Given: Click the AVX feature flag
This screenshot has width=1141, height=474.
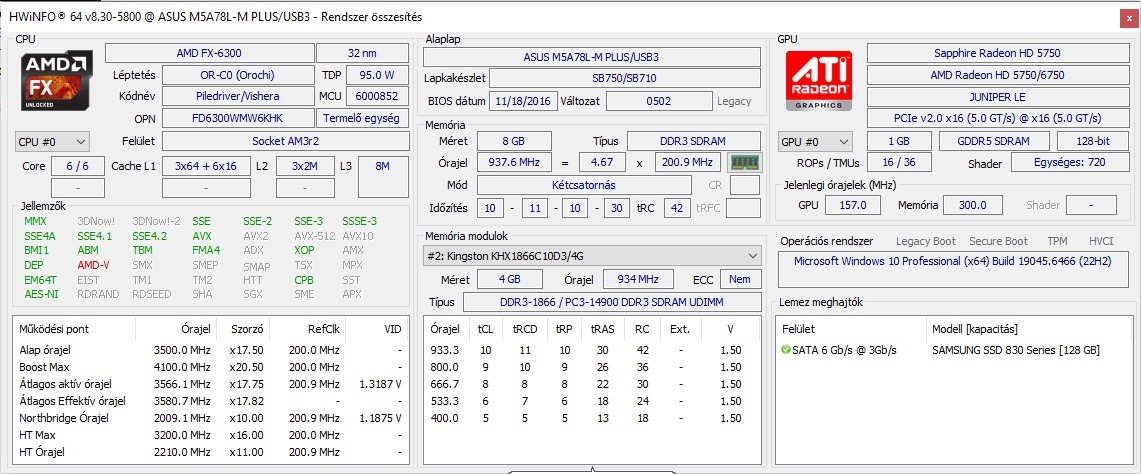Looking at the screenshot, I should [x=202, y=236].
